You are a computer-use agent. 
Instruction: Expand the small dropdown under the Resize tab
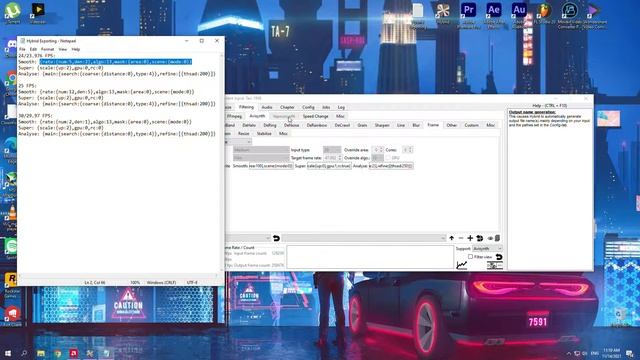point(238,142)
